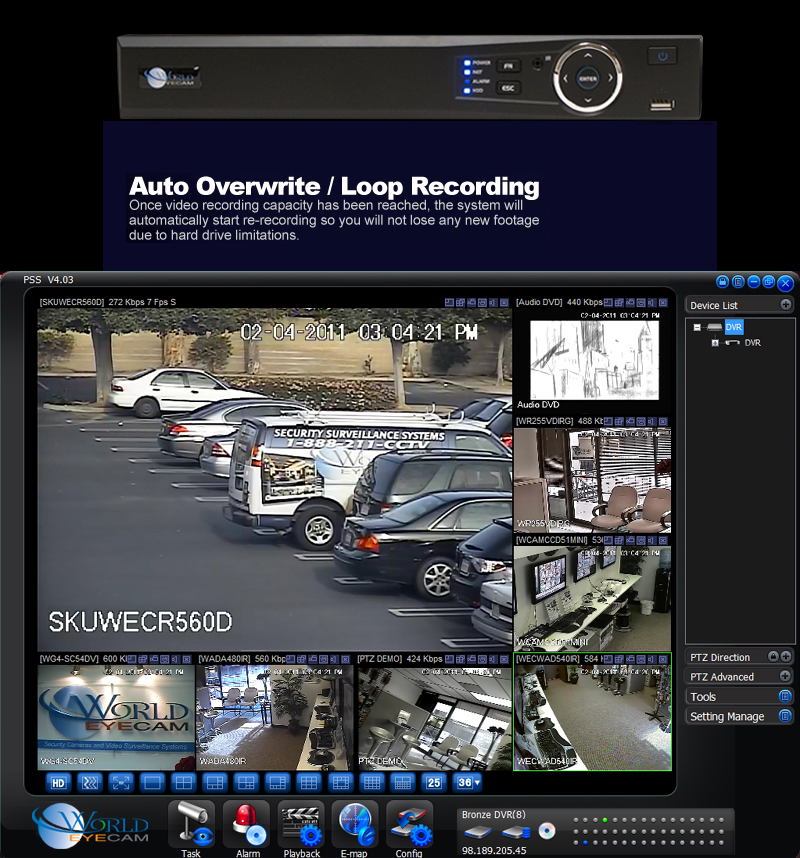The height and width of the screenshot is (858, 800).
Task: Expand the Device List panel
Action: [x=786, y=305]
